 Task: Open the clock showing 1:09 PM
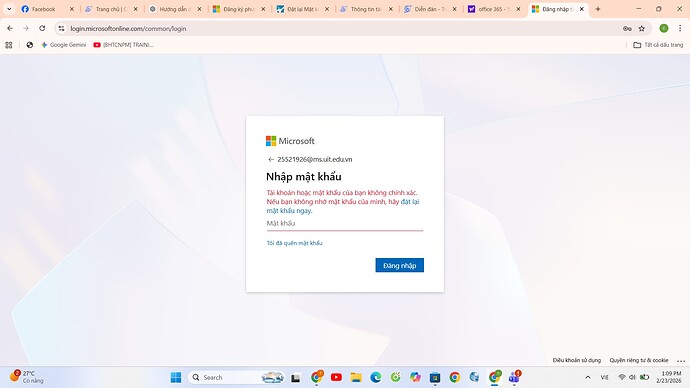coord(668,377)
